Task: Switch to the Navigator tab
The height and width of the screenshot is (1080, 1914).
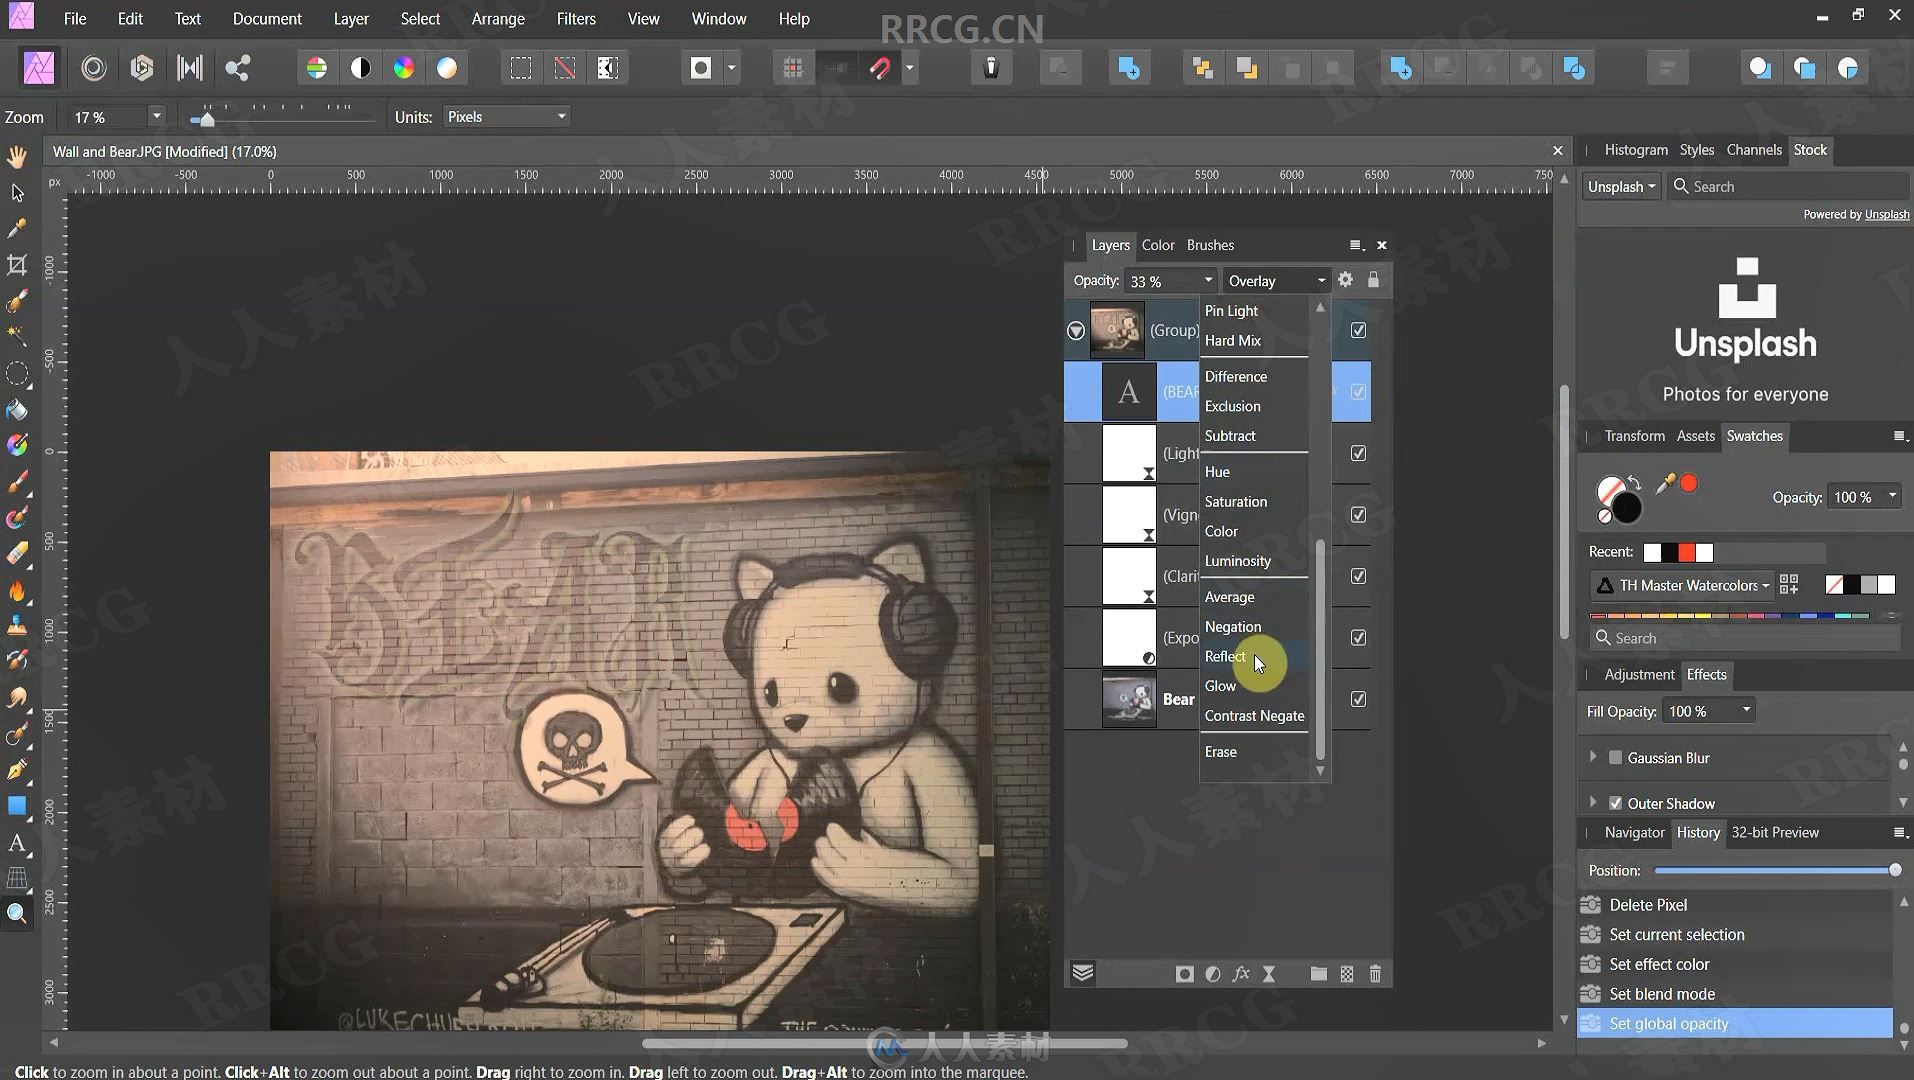Action: (x=1634, y=833)
